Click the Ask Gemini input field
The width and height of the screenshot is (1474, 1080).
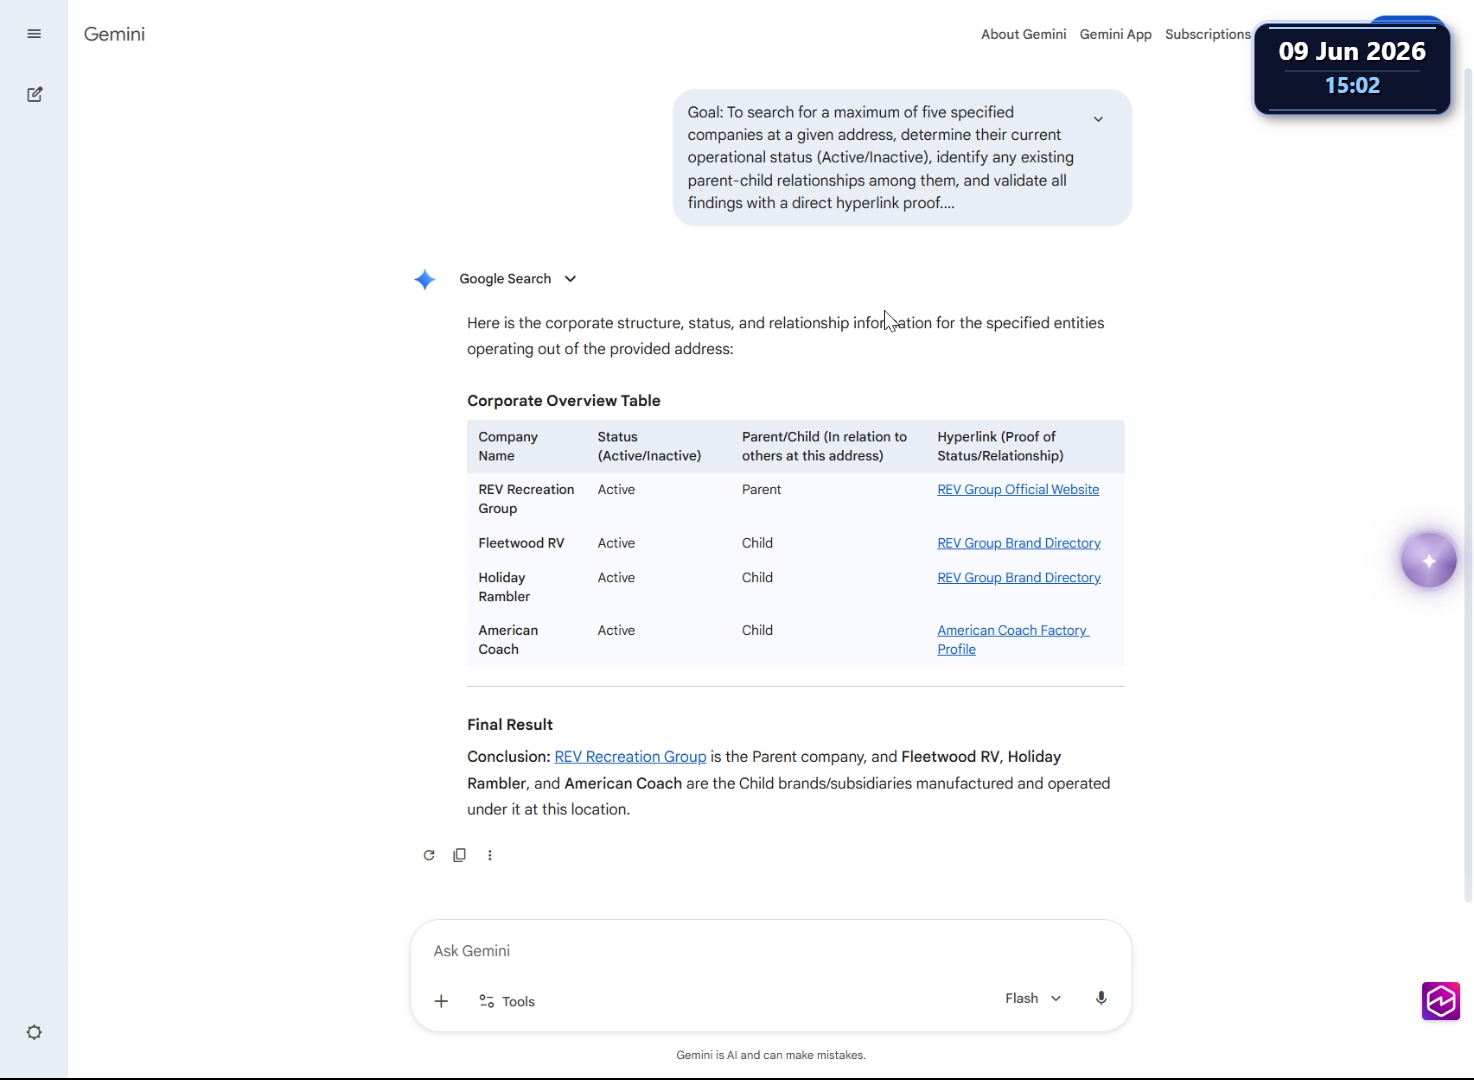click(x=770, y=951)
